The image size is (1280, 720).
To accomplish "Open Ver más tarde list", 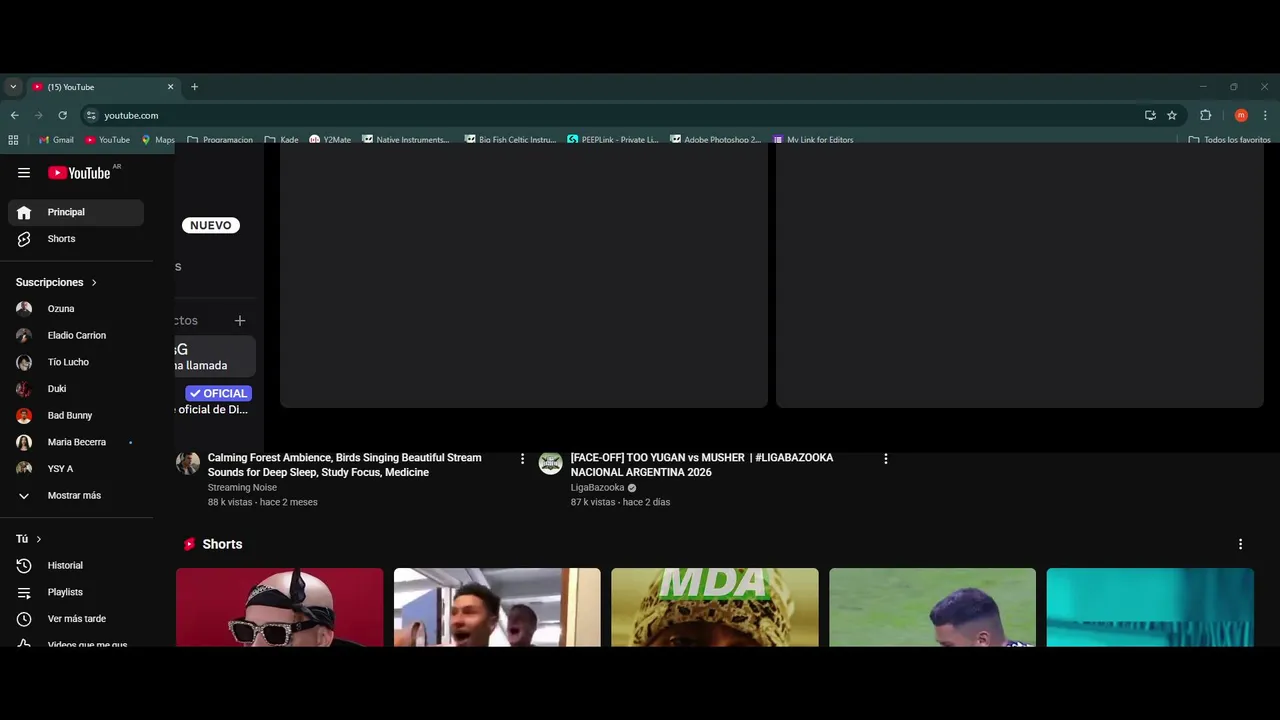I will 76,619.
